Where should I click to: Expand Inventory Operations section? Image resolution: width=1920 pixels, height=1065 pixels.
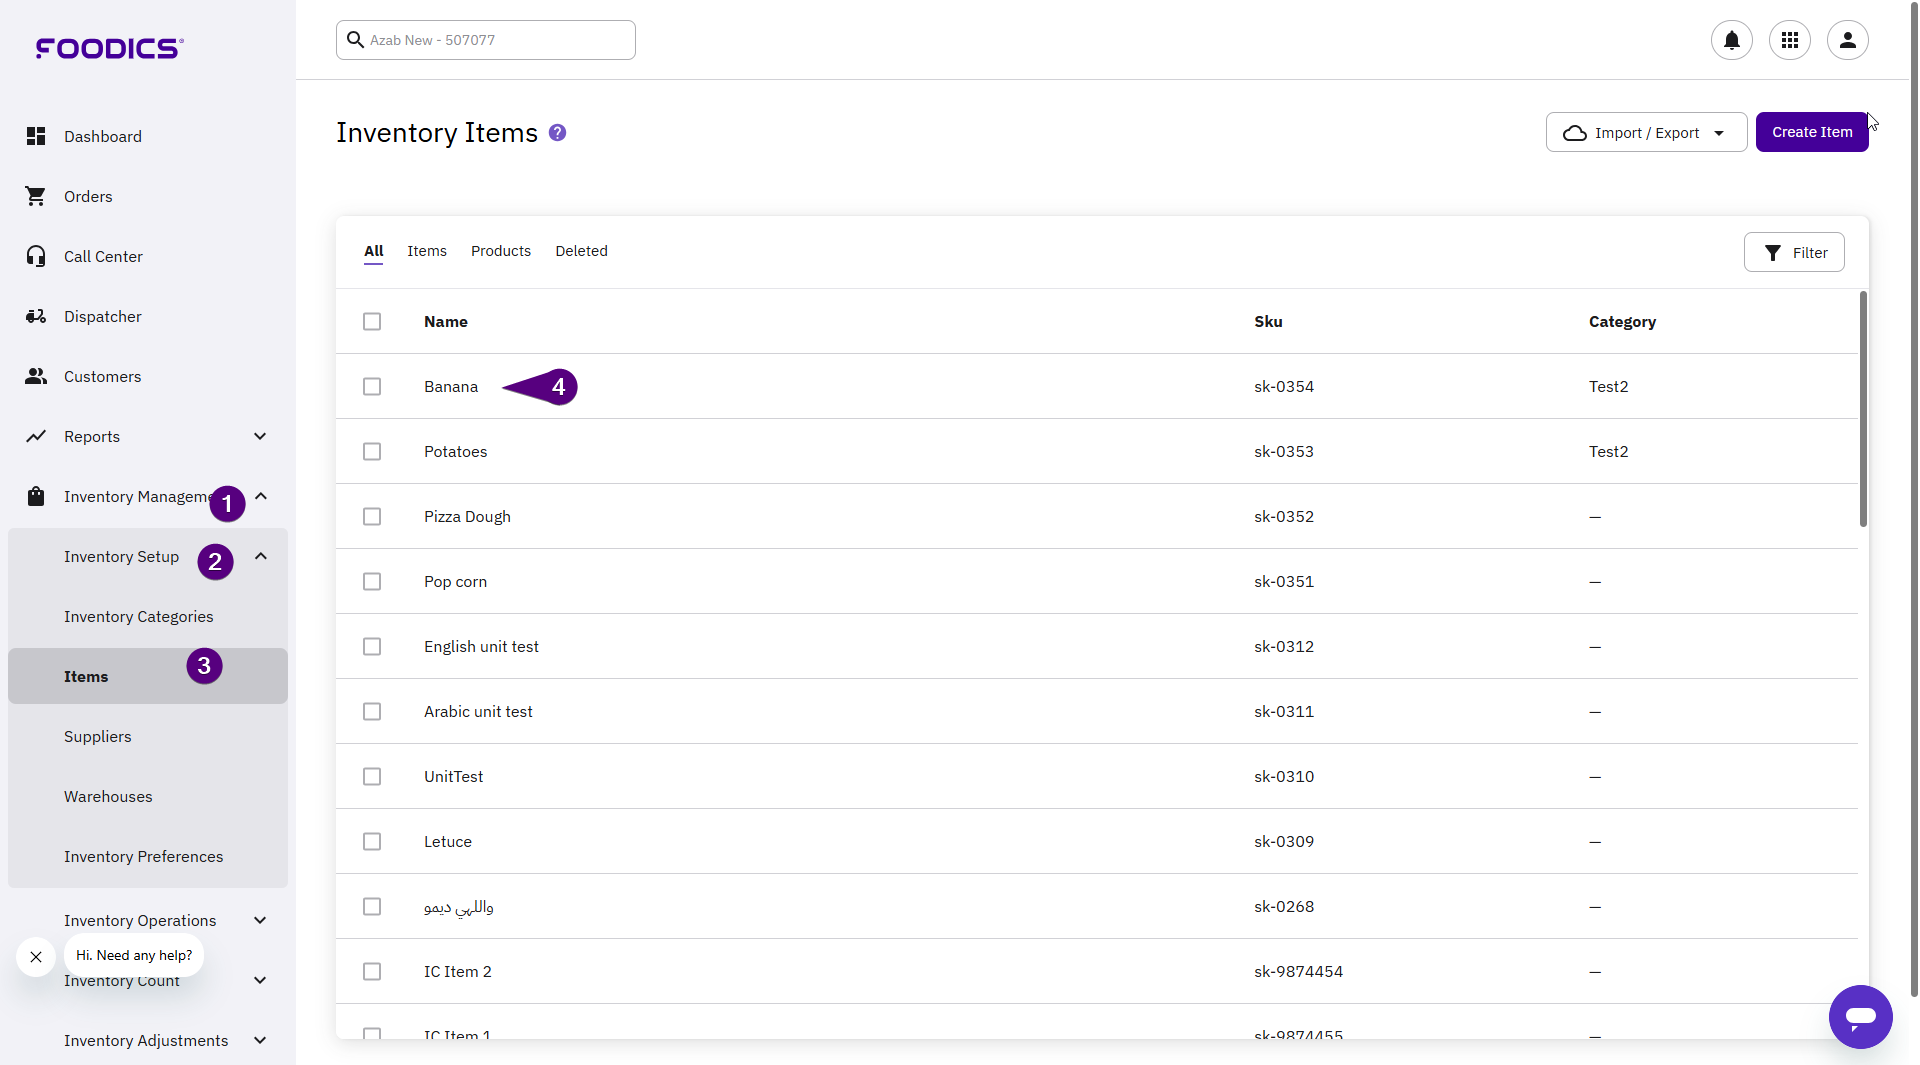pyautogui.click(x=260, y=920)
